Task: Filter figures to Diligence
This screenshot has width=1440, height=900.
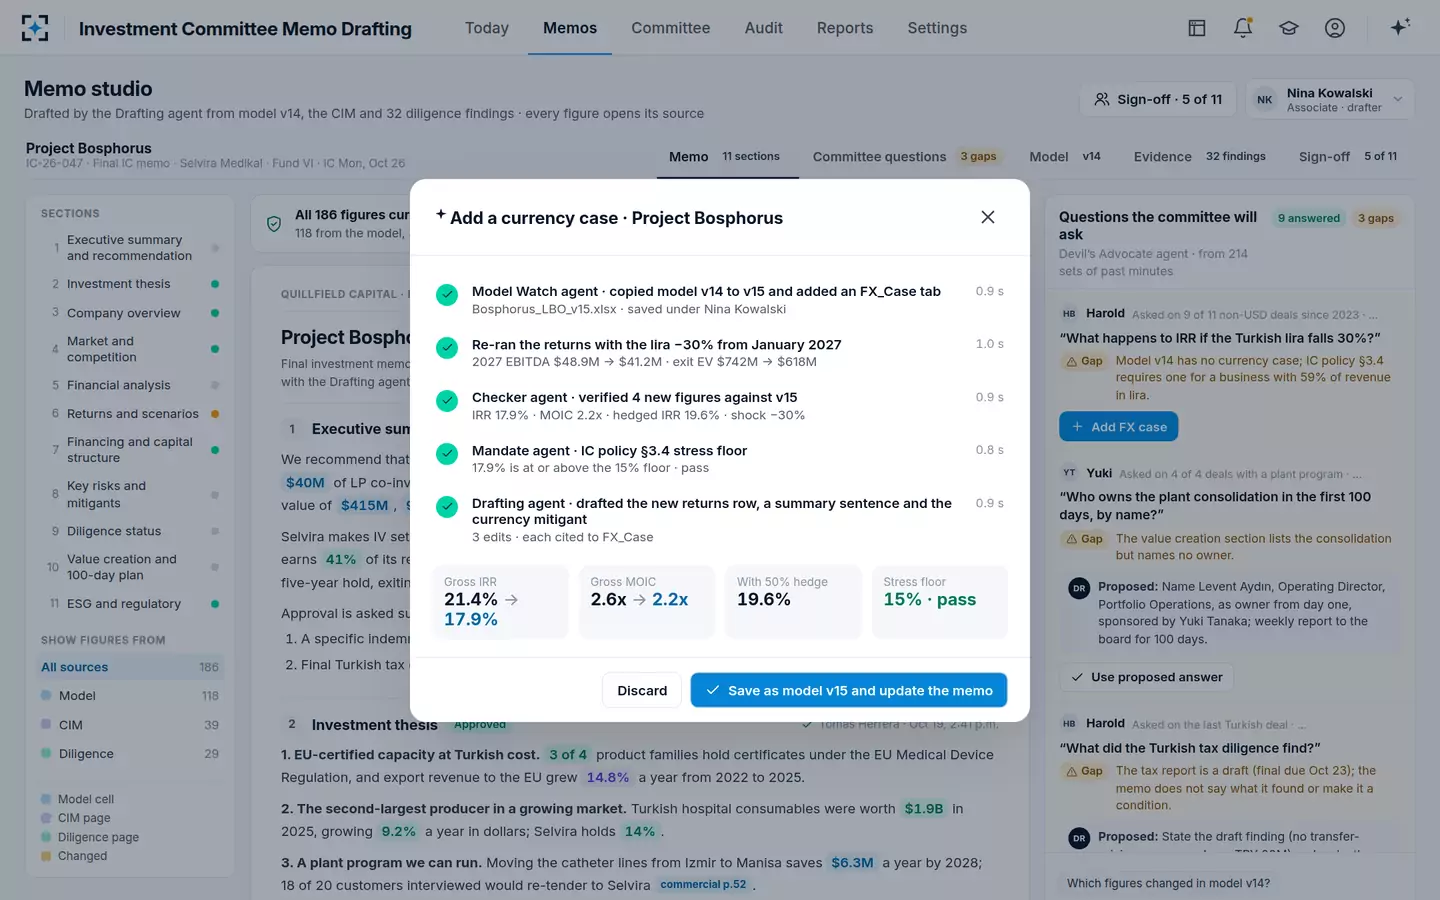Action: [x=130, y=754]
